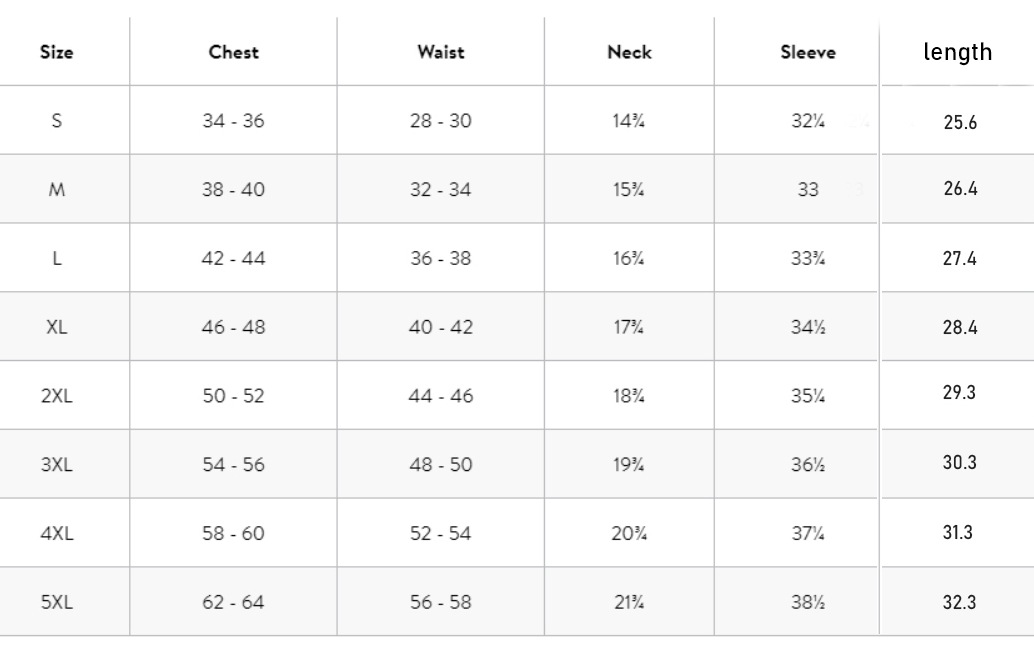Click the sleeve value 33 for M

coord(808,190)
